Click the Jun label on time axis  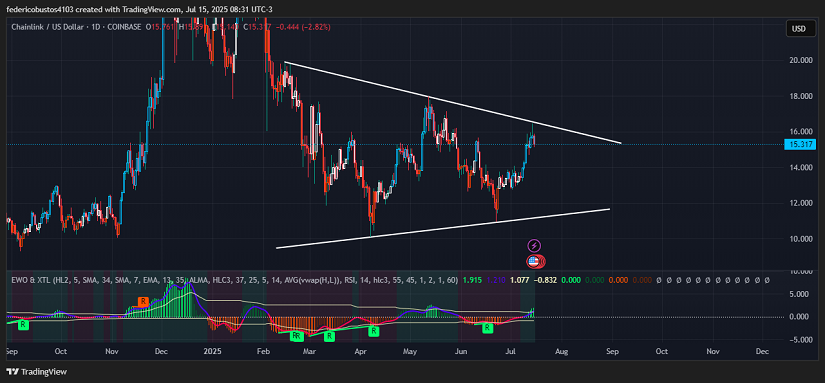coord(460,350)
